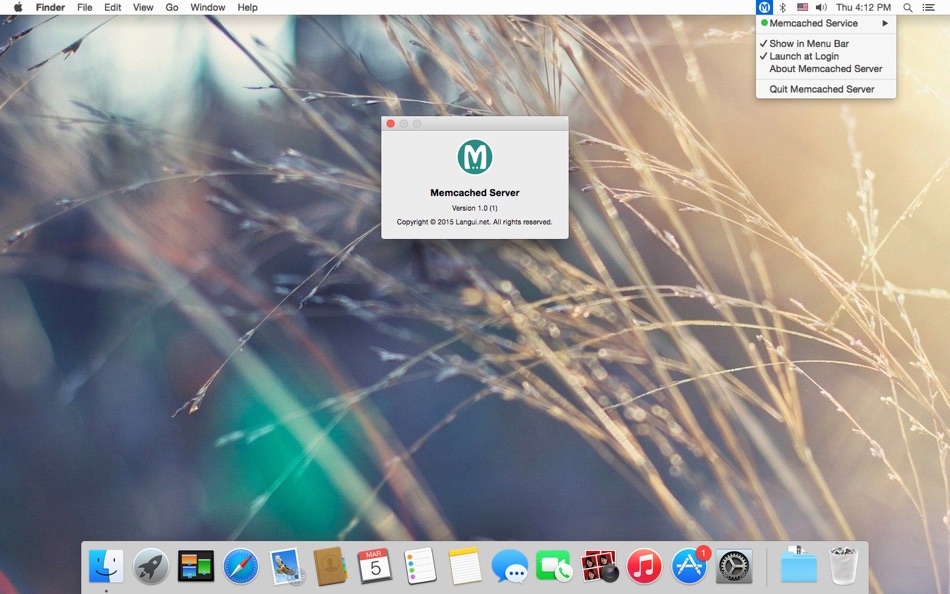The width and height of the screenshot is (950, 594).
Task: Click the Langui.net copyright text
Action: (x=474, y=222)
